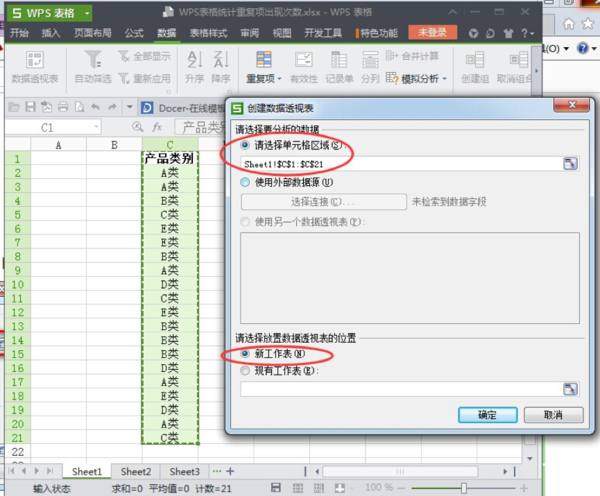Open the 公式 ribbon tab
This screenshot has height=496, width=600.
click(134, 33)
